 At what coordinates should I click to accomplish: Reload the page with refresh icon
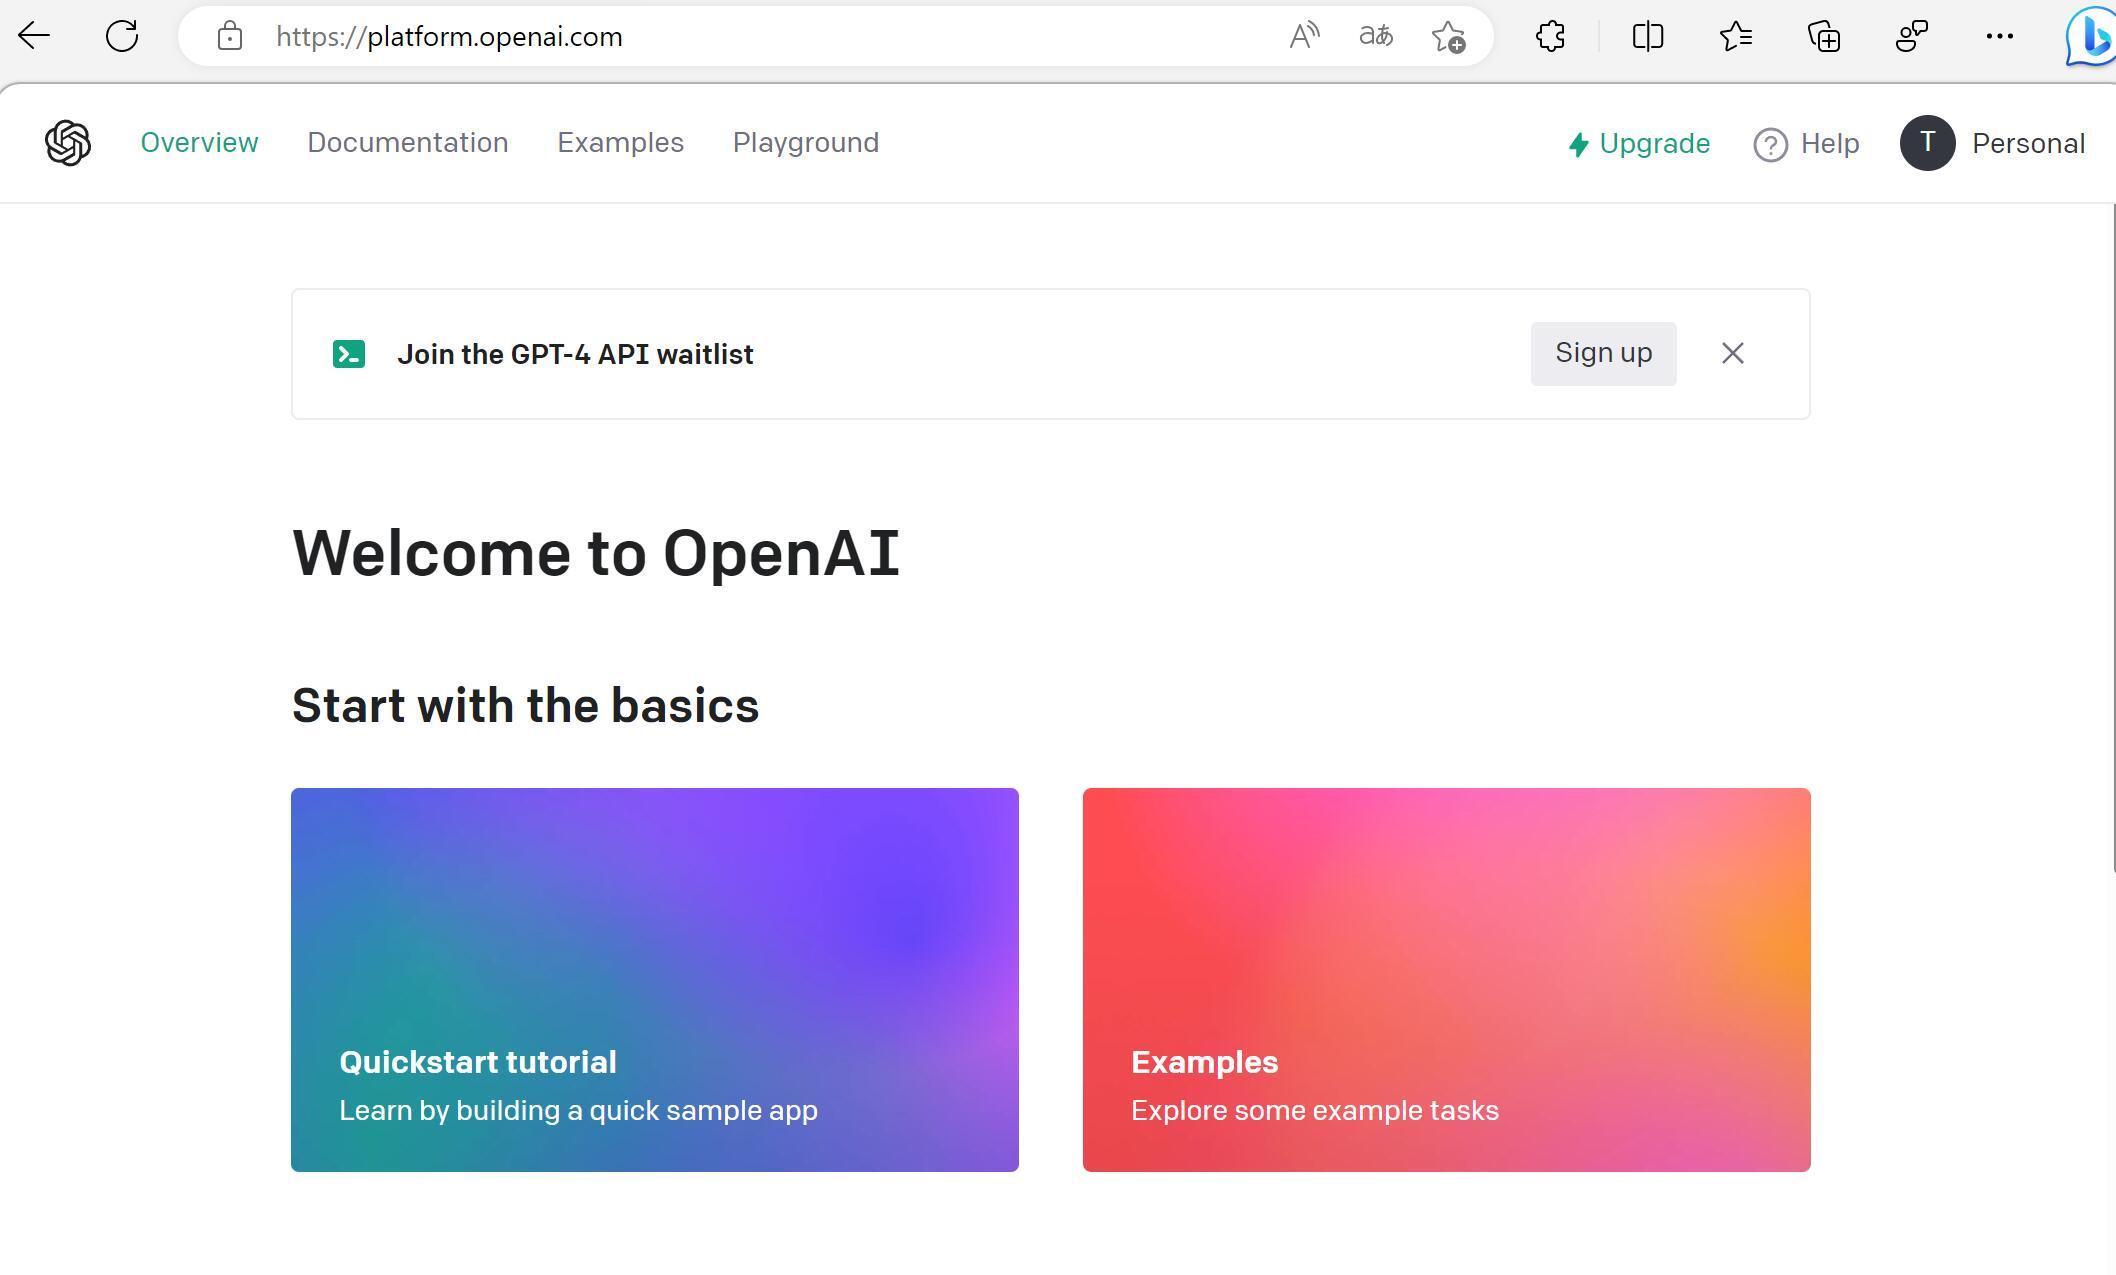(122, 36)
